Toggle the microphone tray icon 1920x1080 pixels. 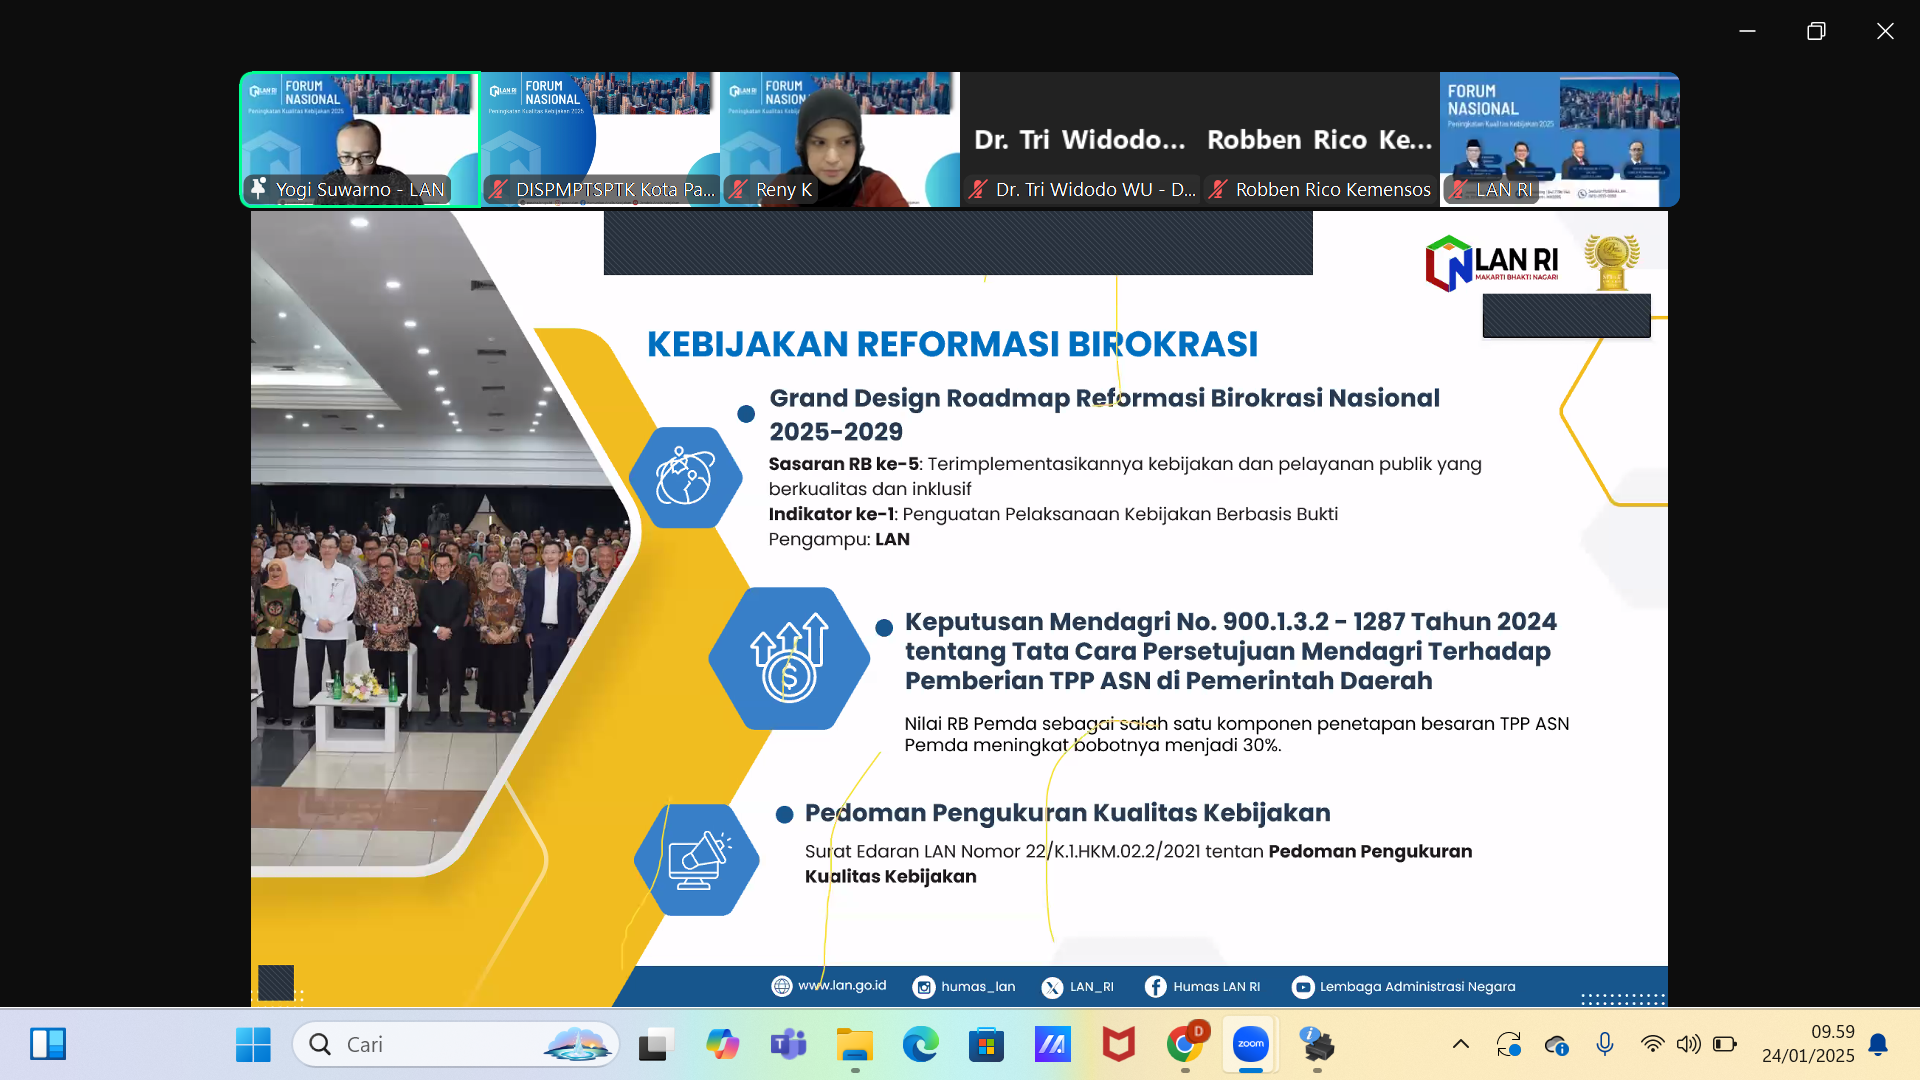[1605, 1044]
